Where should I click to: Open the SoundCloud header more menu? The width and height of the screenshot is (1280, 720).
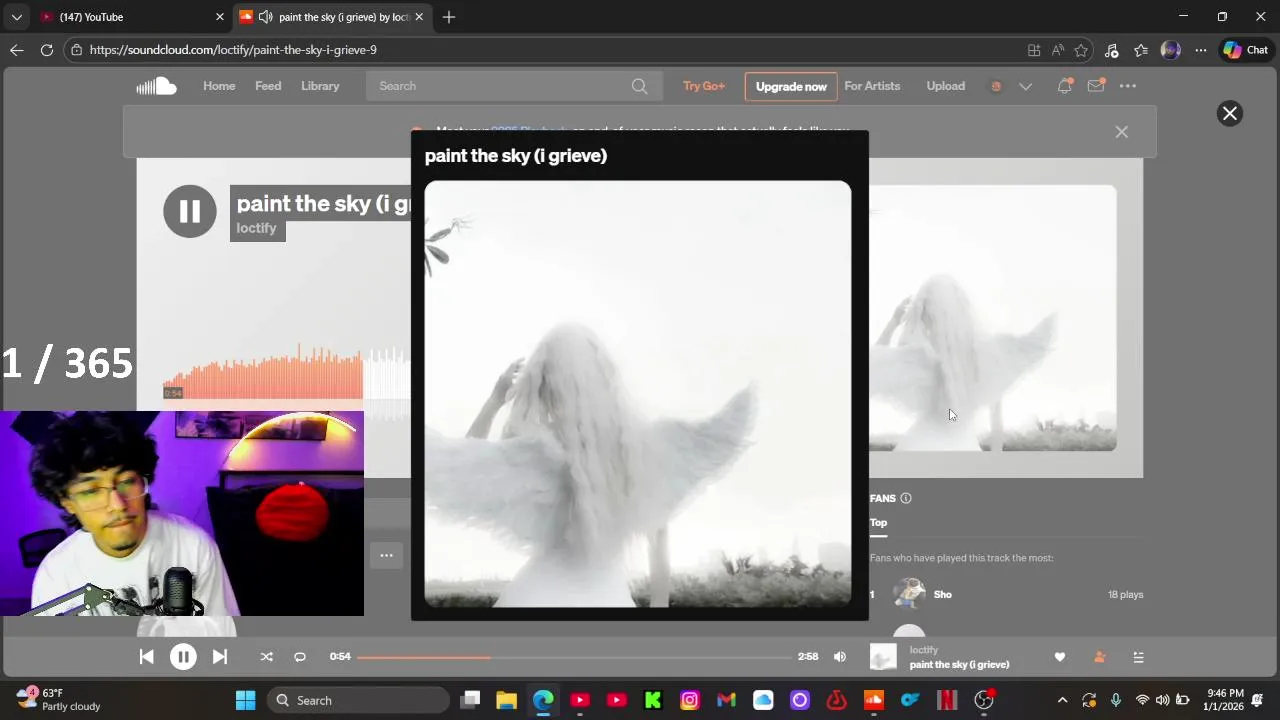[x=1128, y=86]
